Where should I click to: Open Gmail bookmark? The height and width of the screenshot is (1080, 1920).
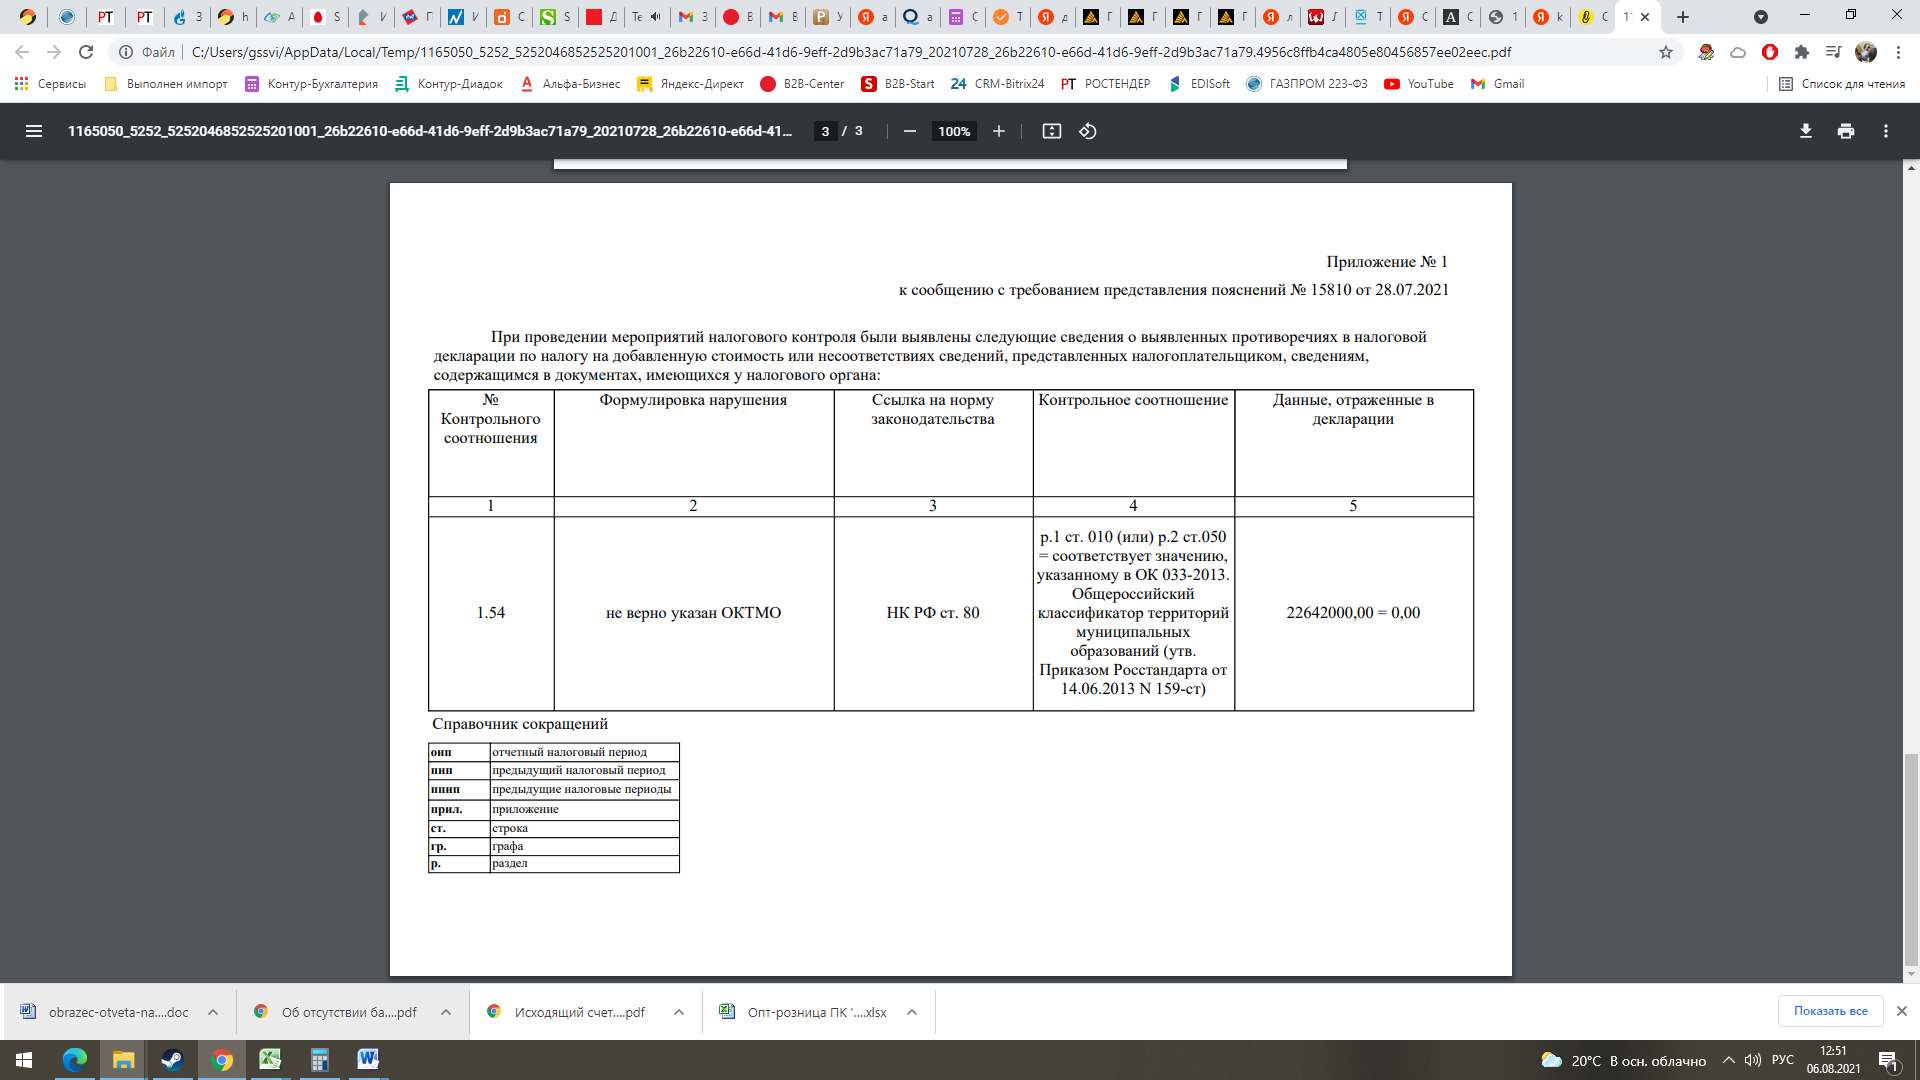(1497, 84)
